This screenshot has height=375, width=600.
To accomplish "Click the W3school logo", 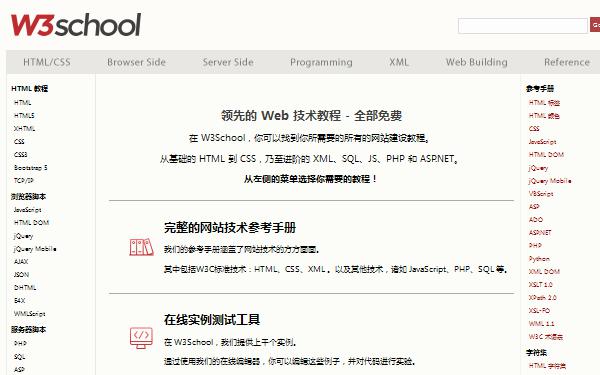I will pyautogui.click(x=76, y=24).
